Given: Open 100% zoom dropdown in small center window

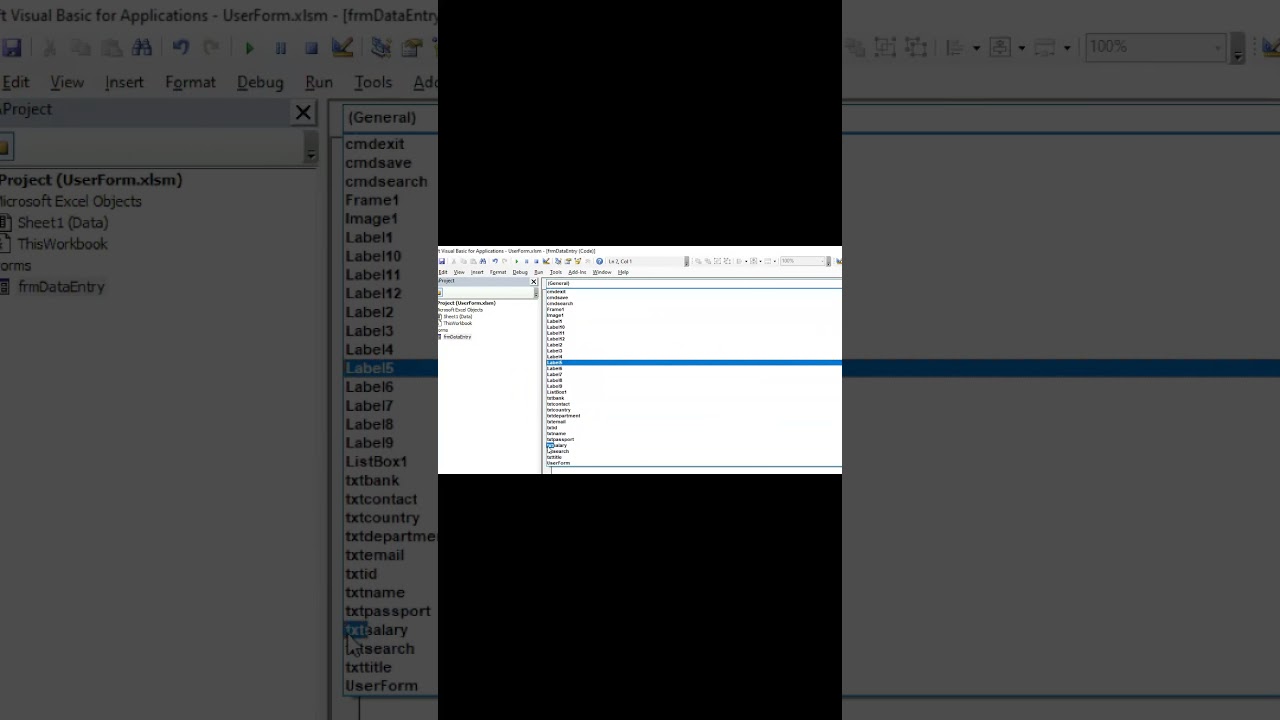Looking at the screenshot, I should (803, 261).
